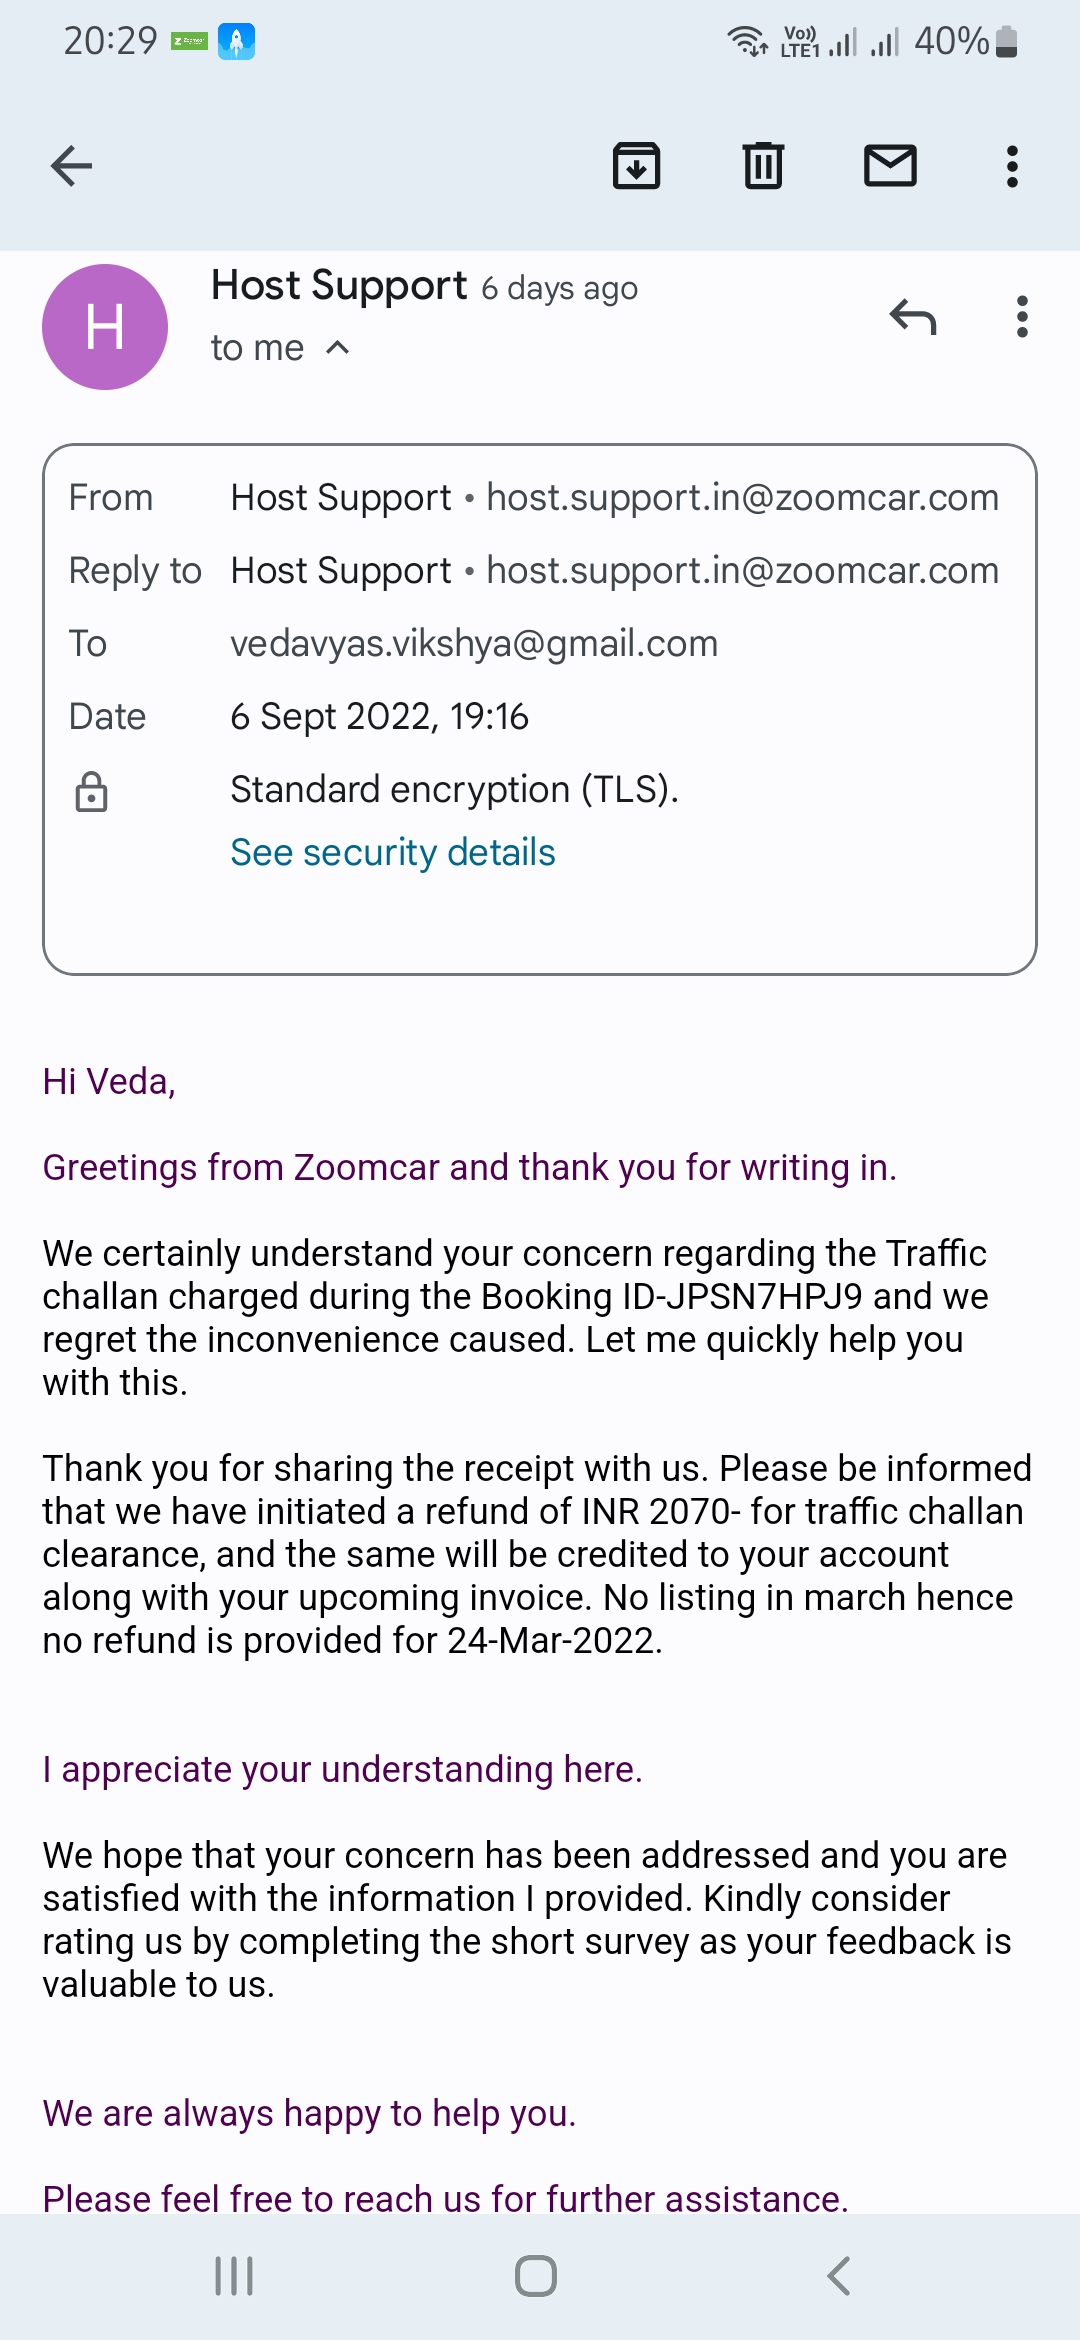This screenshot has height=2340, width=1080.
Task: Delete this email with trash icon
Action: click(x=763, y=166)
